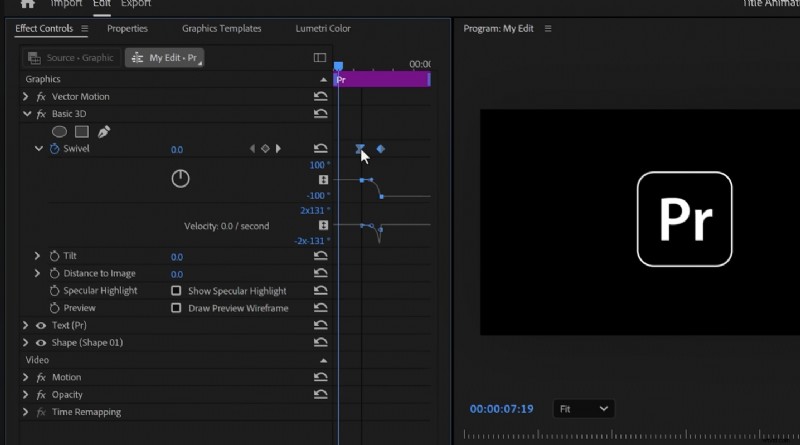This screenshot has height=445, width=800.
Task: Collapse the Basic 3D effect
Action: coord(27,114)
